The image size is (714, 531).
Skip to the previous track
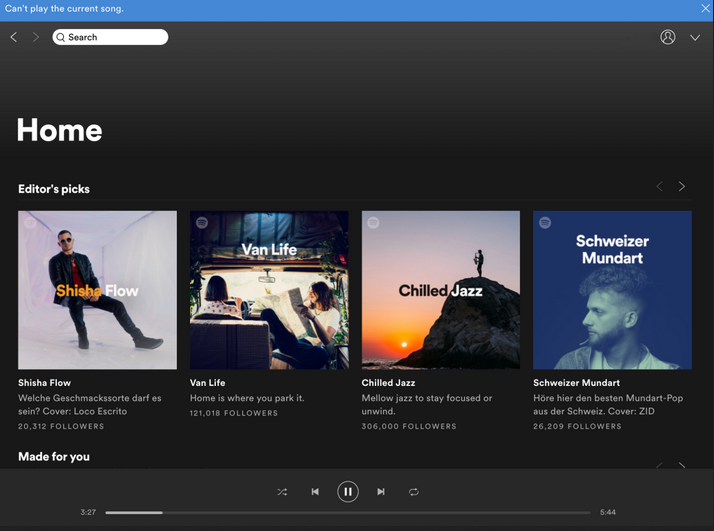coord(315,492)
